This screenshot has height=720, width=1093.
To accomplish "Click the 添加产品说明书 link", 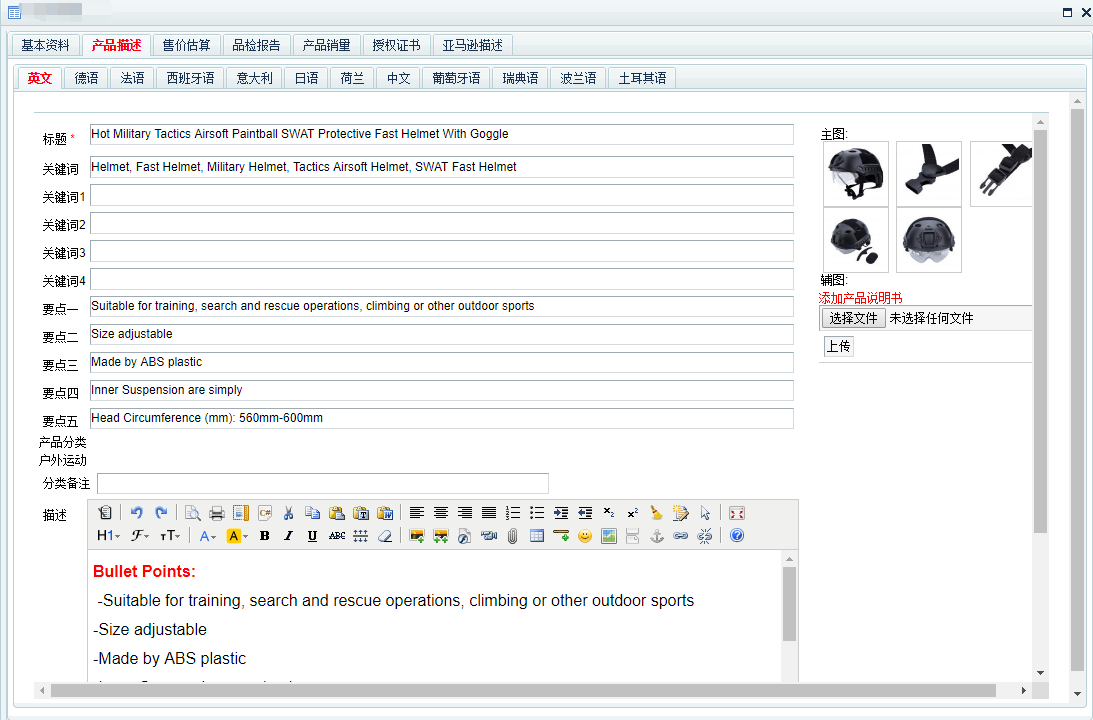I will point(860,298).
